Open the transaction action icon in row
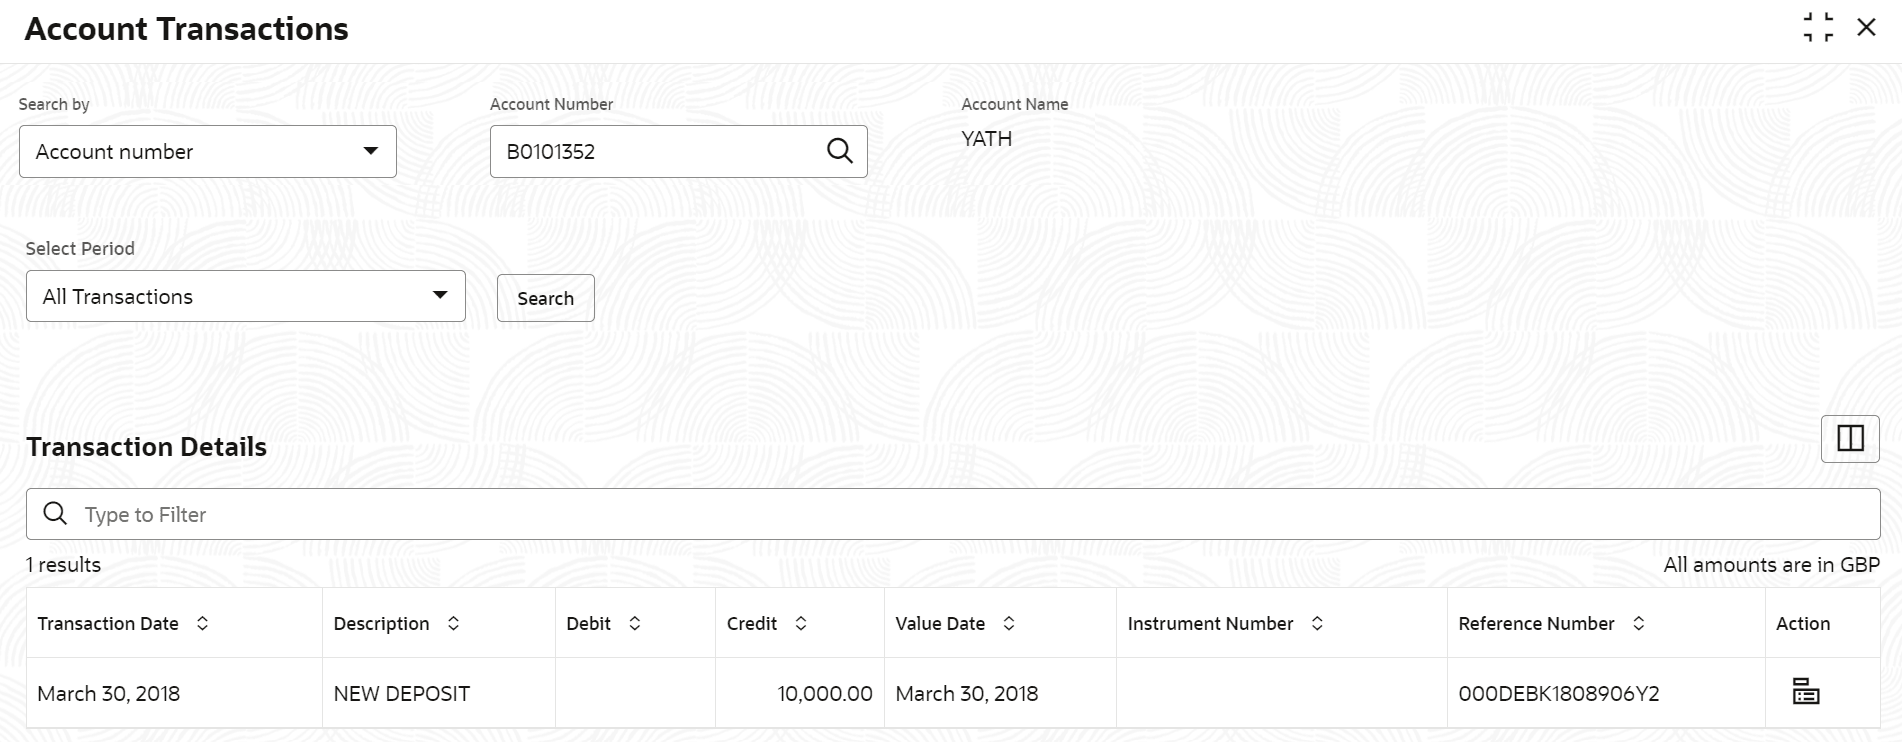1902x742 pixels. pyautogui.click(x=1805, y=692)
